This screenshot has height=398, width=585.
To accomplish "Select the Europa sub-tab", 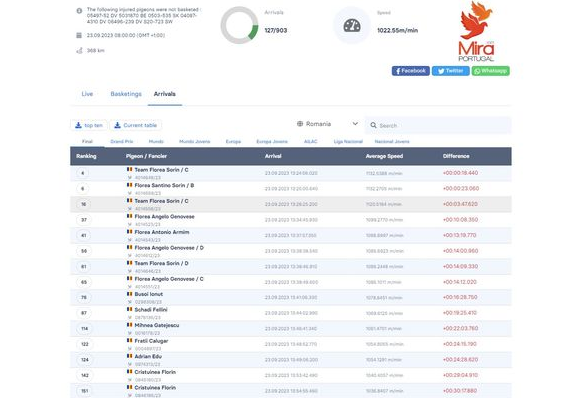I will (x=233, y=141).
